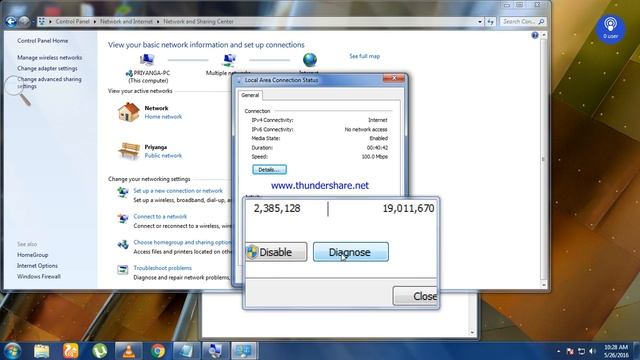Select the General tab in status dialog

(250, 95)
